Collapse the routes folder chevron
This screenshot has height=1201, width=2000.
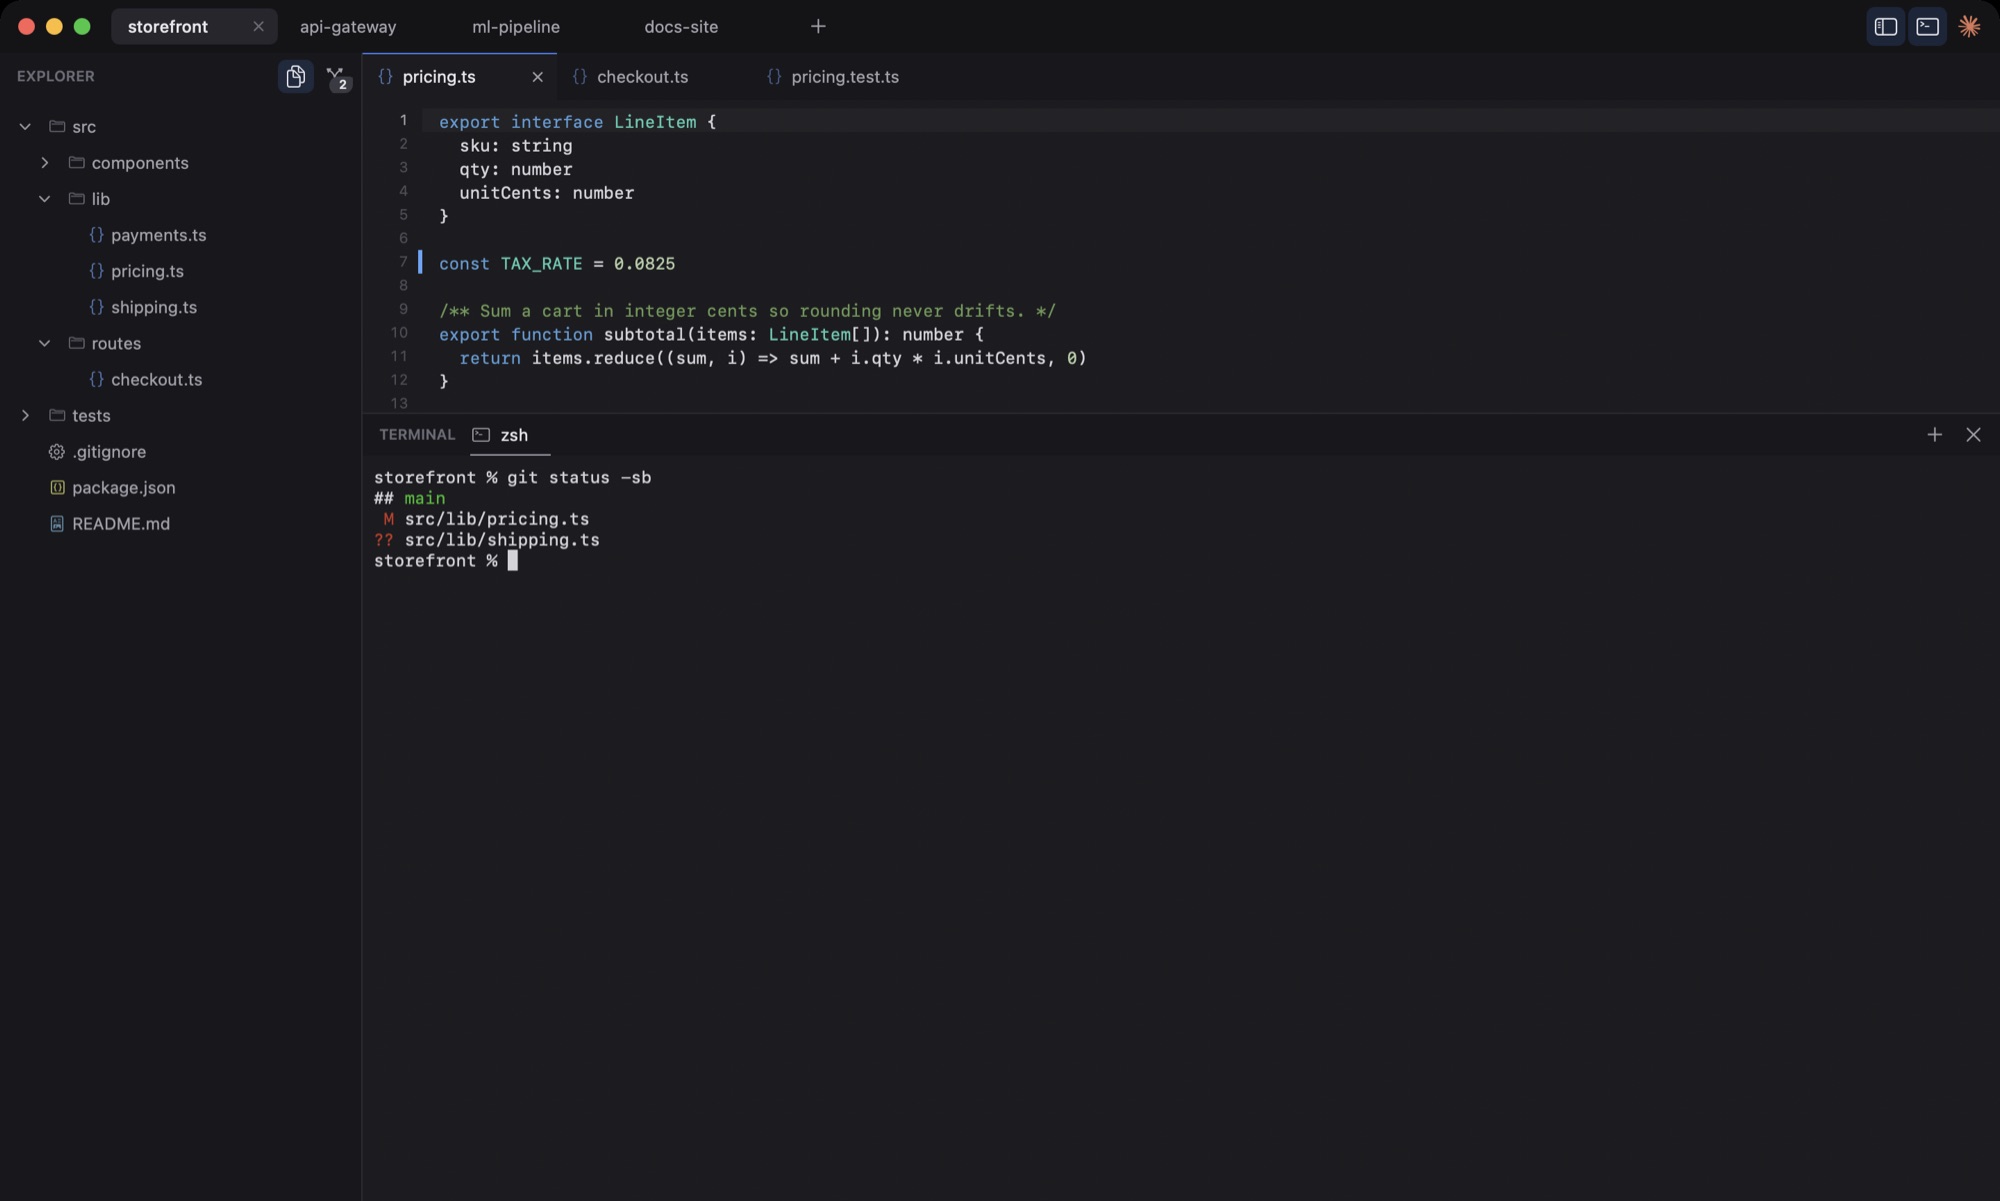[x=44, y=343]
